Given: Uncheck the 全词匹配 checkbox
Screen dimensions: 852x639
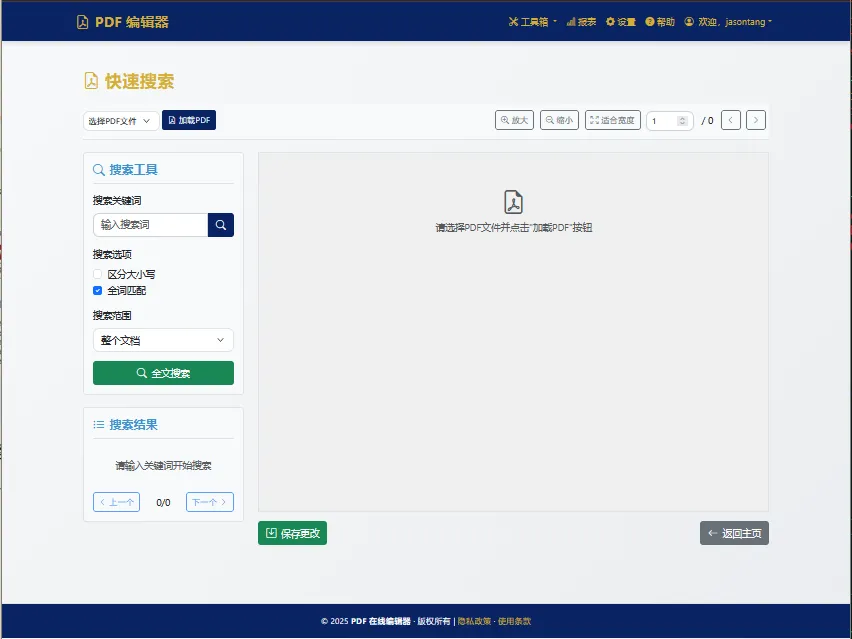Looking at the screenshot, I should click(x=97, y=291).
